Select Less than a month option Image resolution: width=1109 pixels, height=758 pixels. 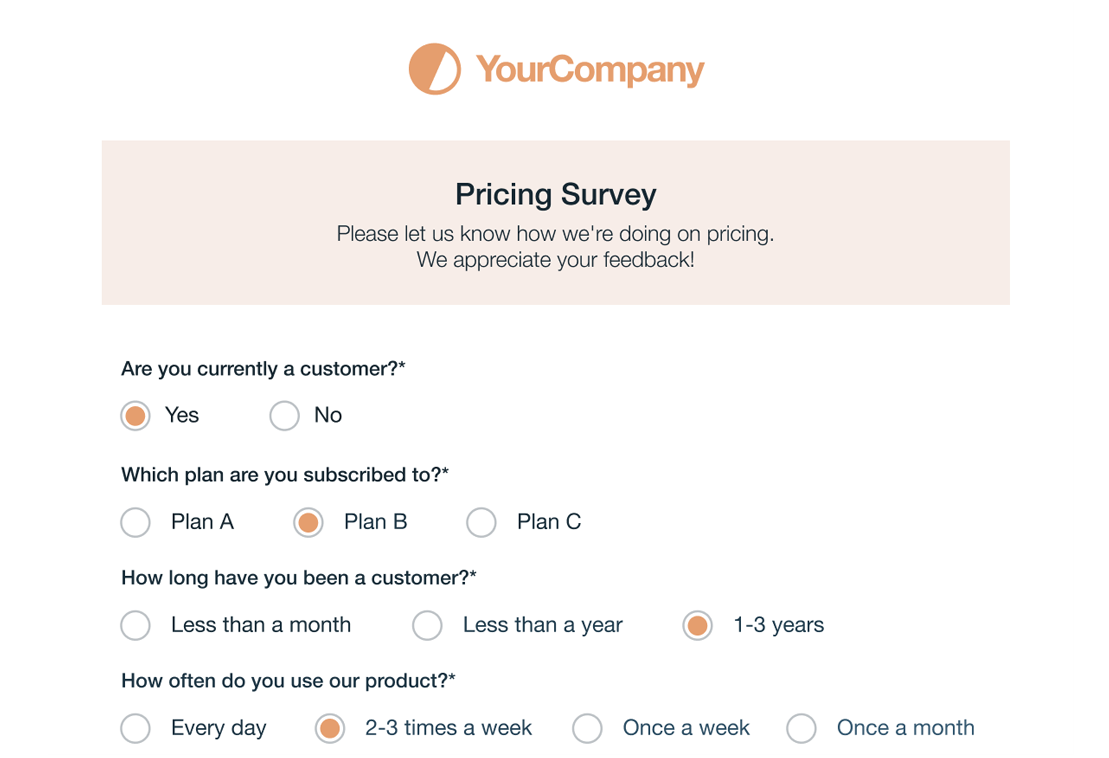point(135,625)
